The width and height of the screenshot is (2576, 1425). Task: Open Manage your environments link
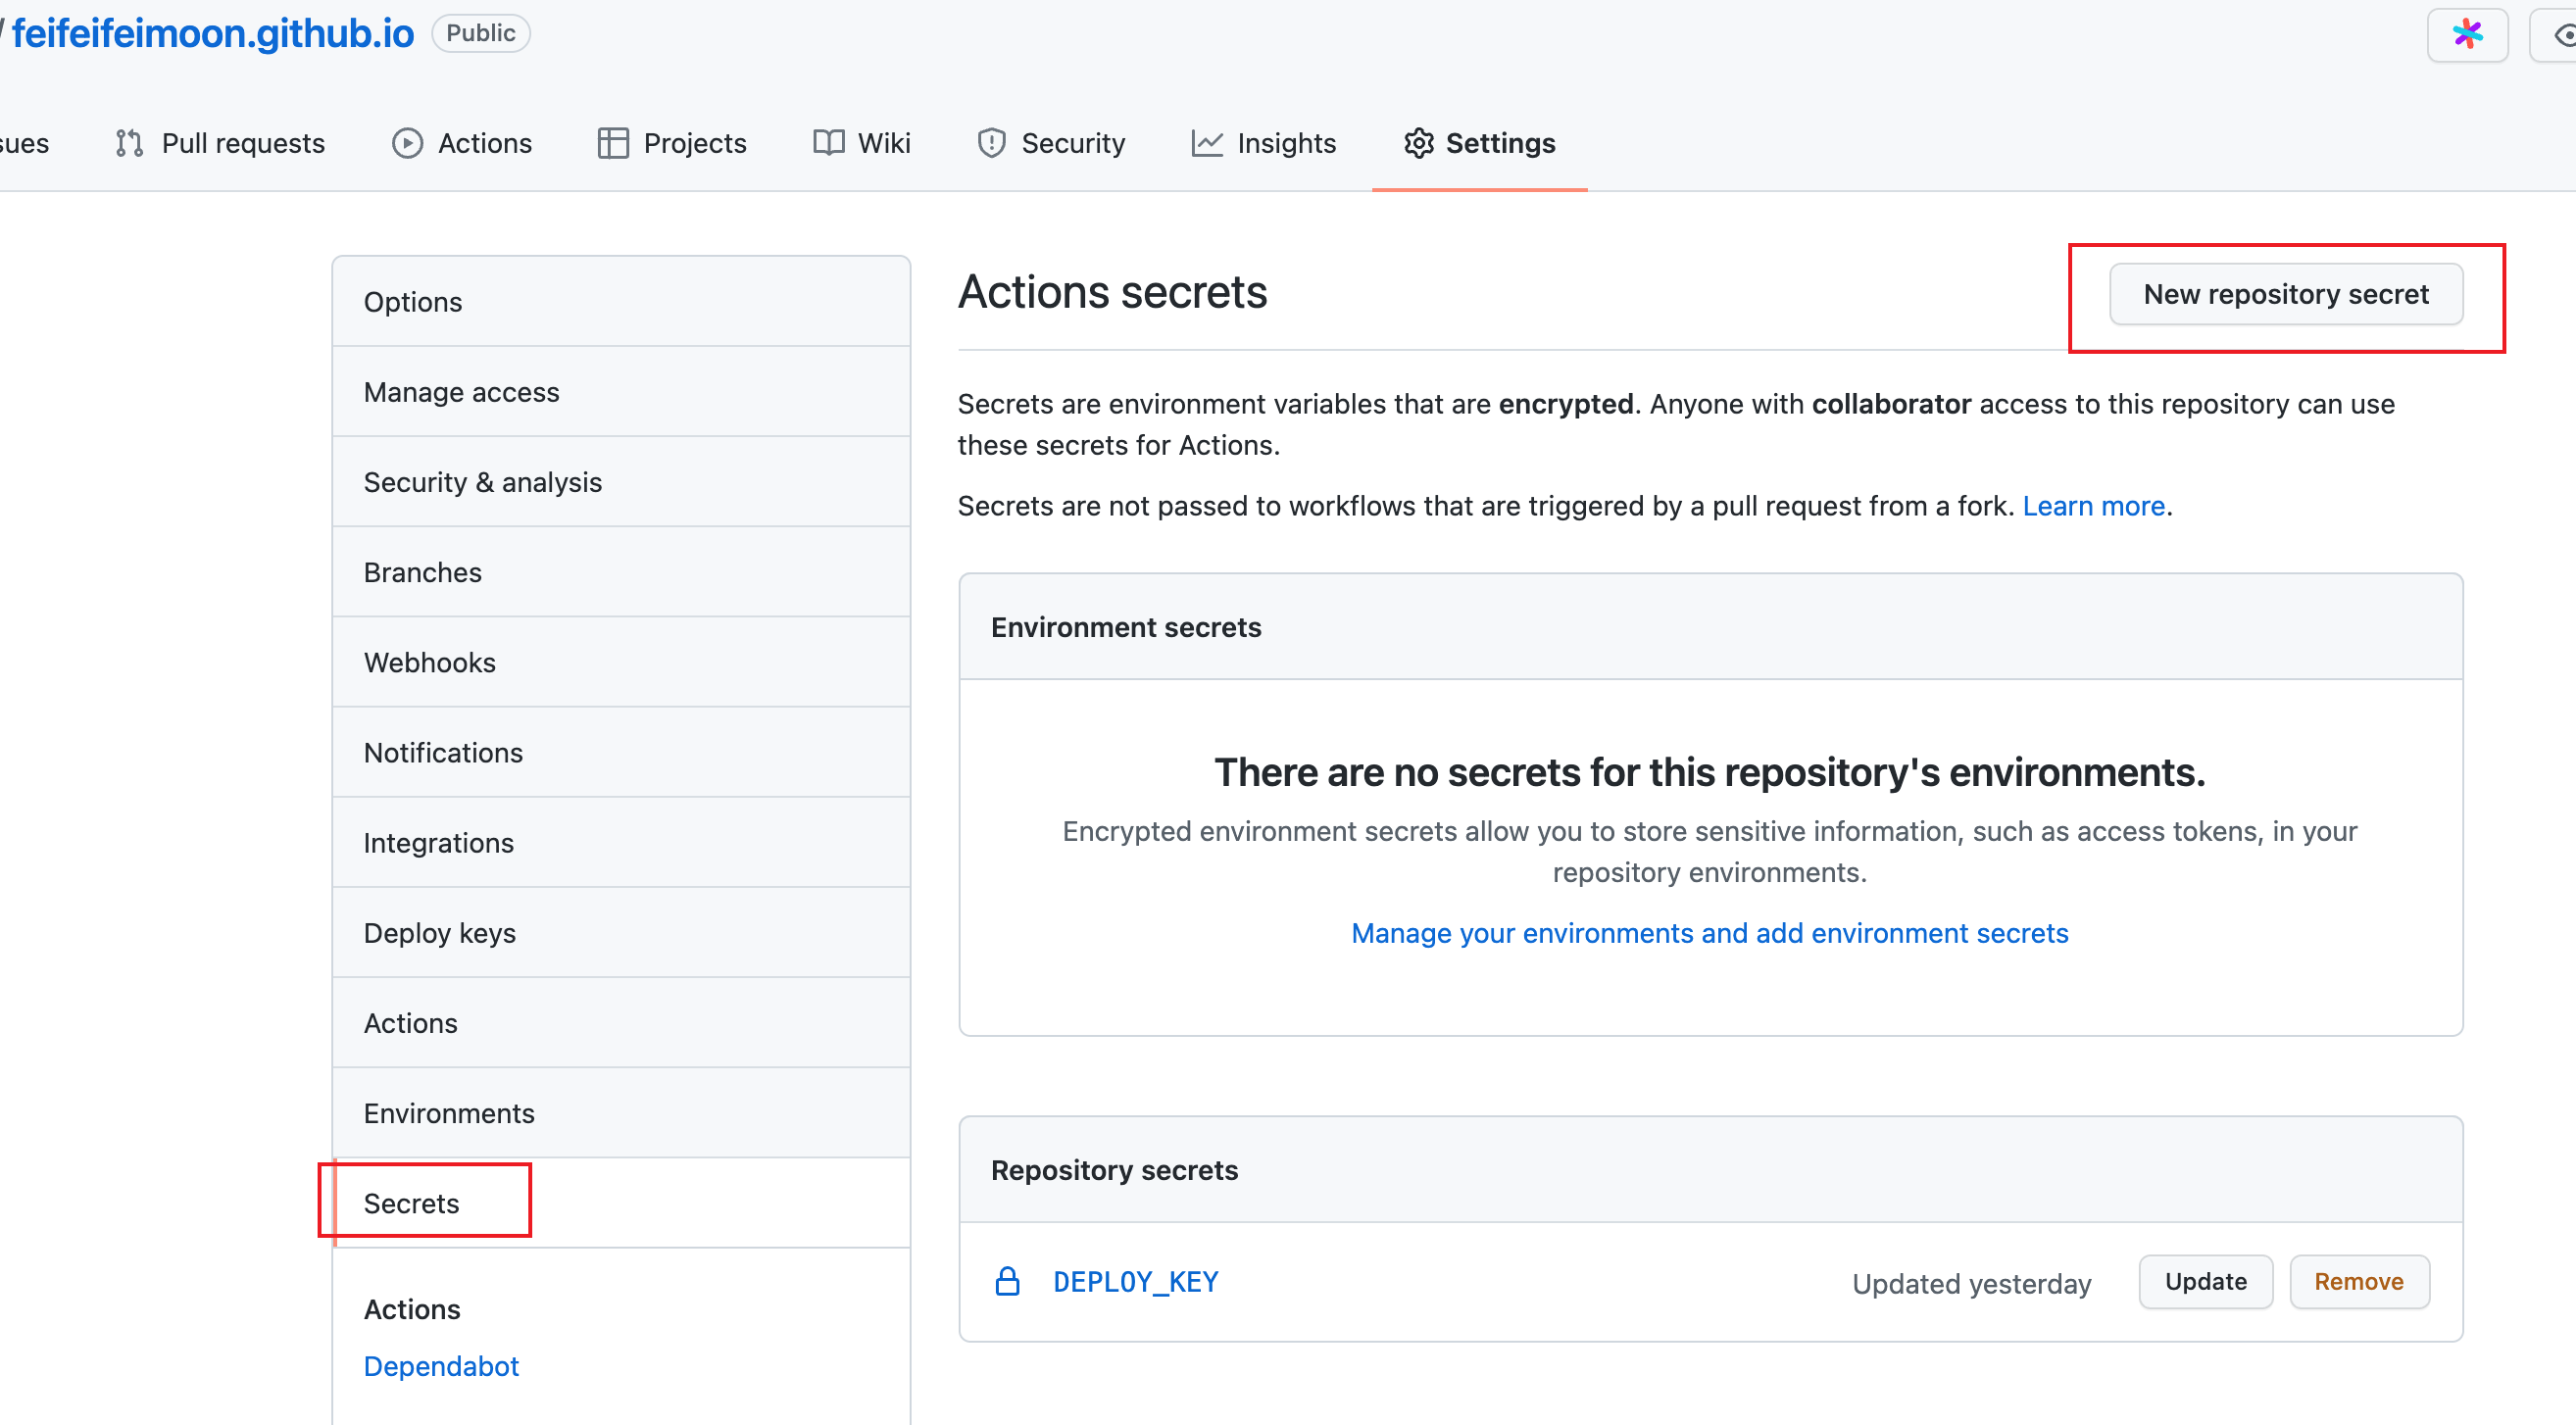(1709, 933)
